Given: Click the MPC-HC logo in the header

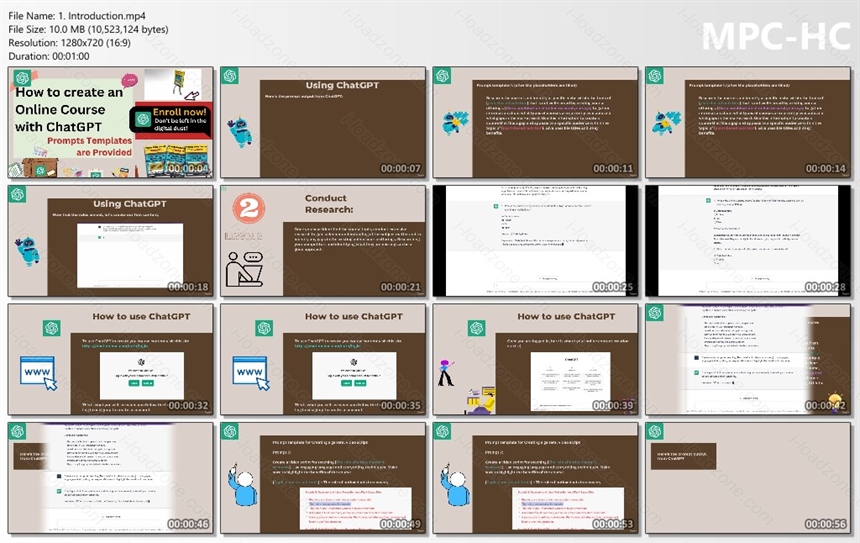Looking at the screenshot, I should click(x=776, y=37).
